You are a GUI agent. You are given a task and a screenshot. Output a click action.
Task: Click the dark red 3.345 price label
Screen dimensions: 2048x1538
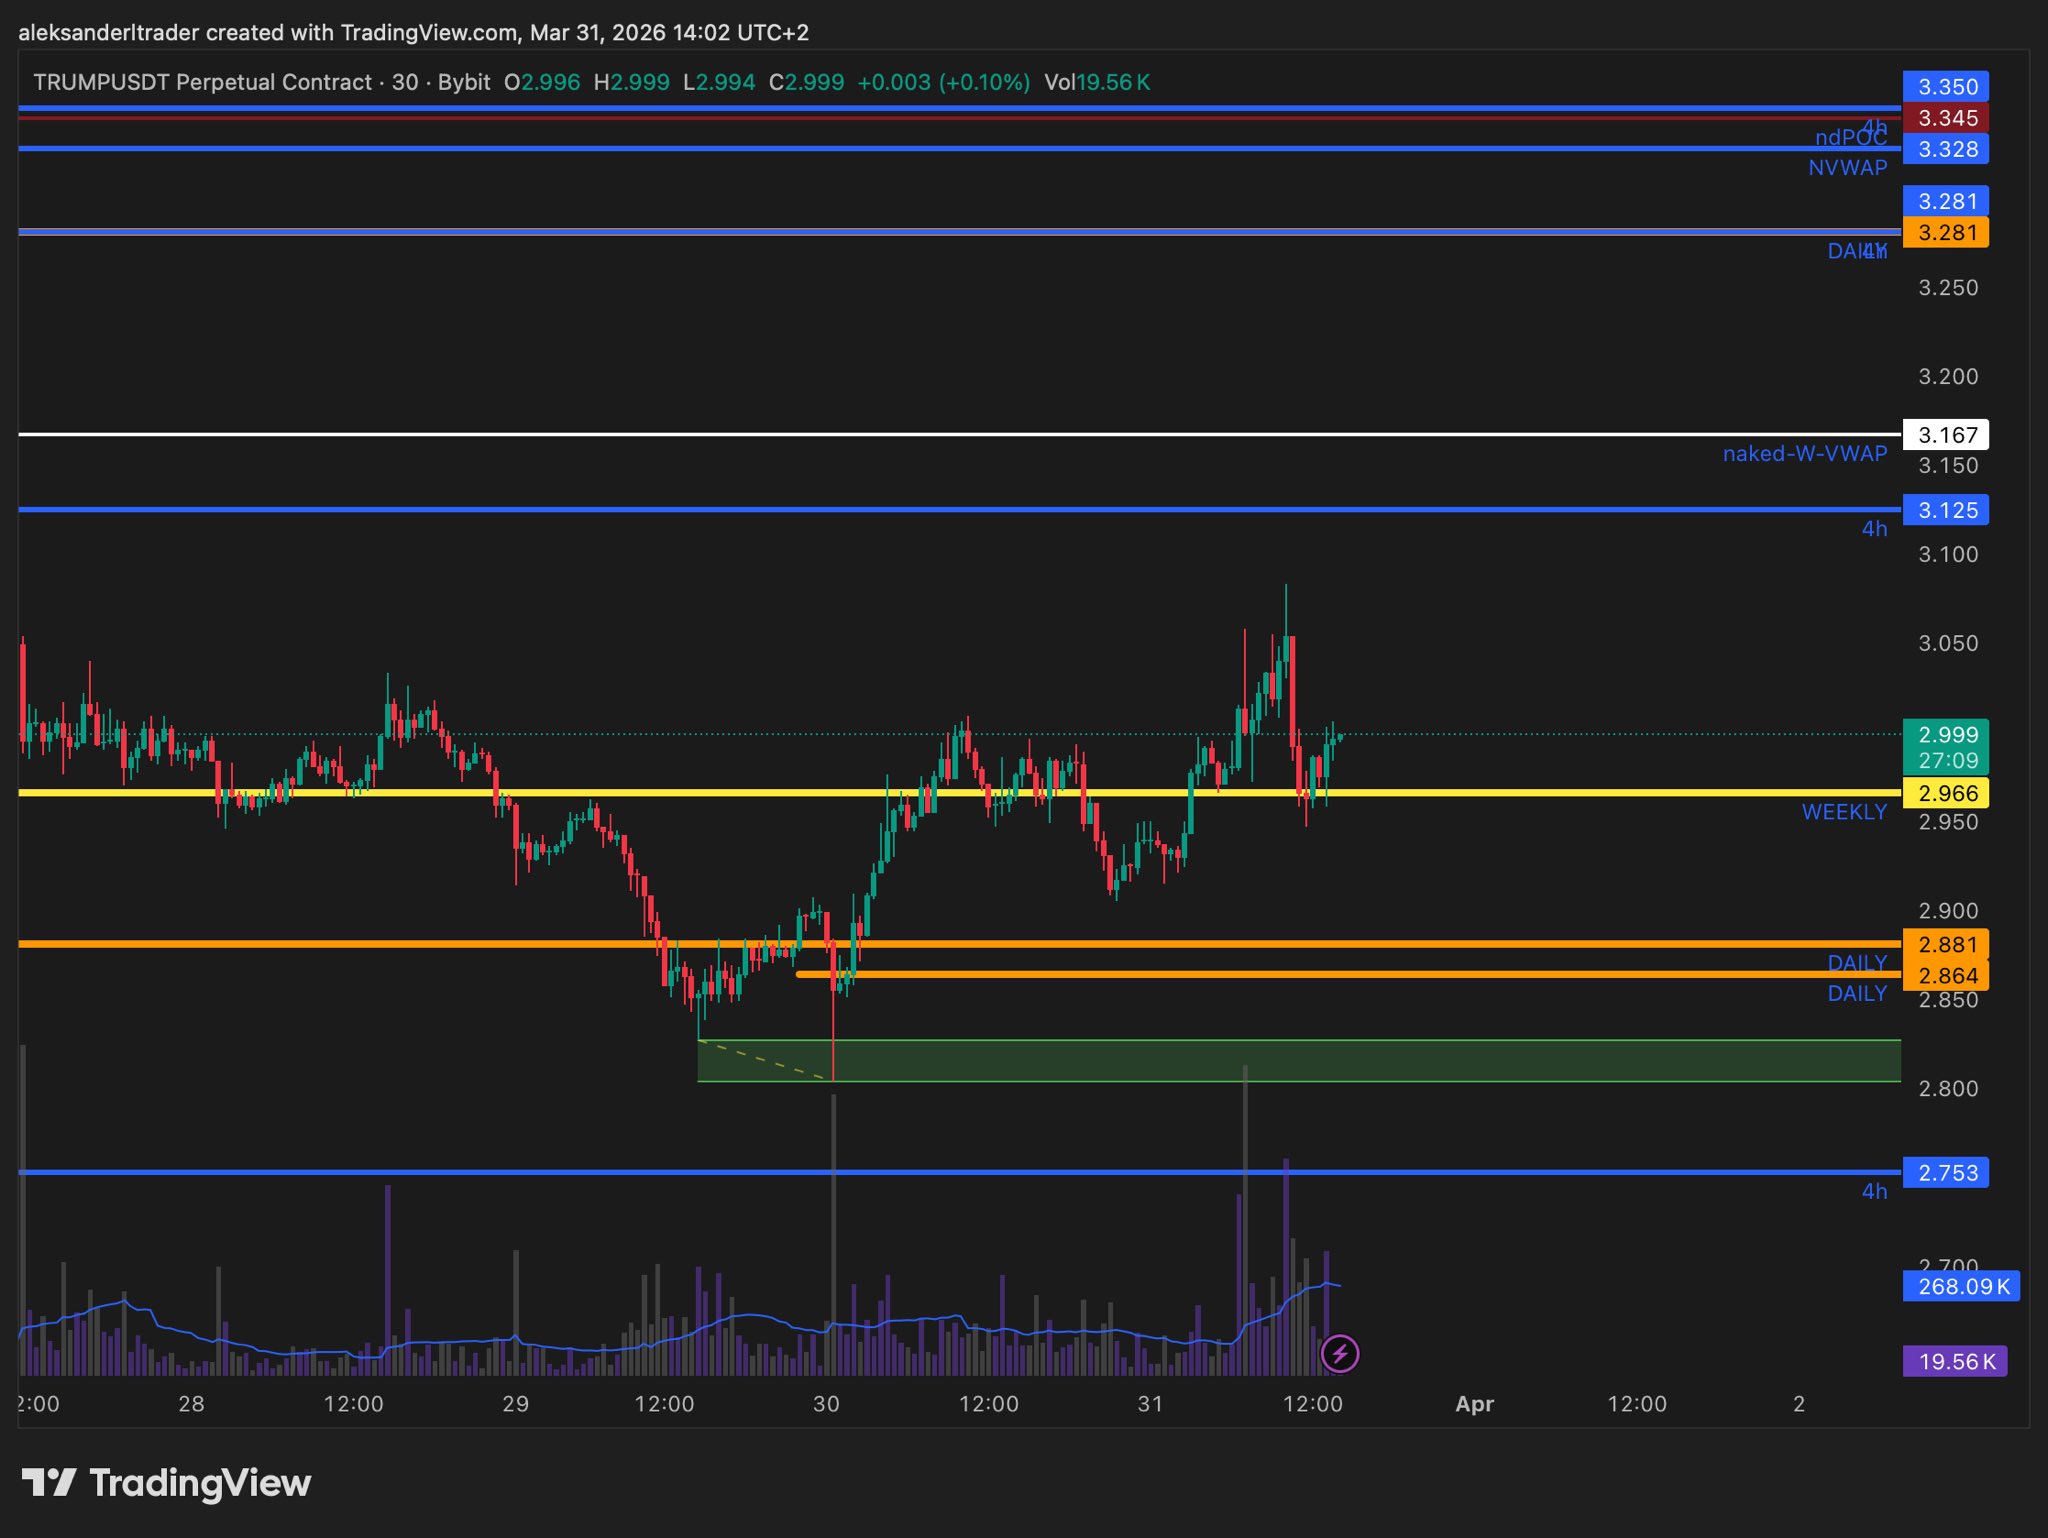click(1945, 118)
